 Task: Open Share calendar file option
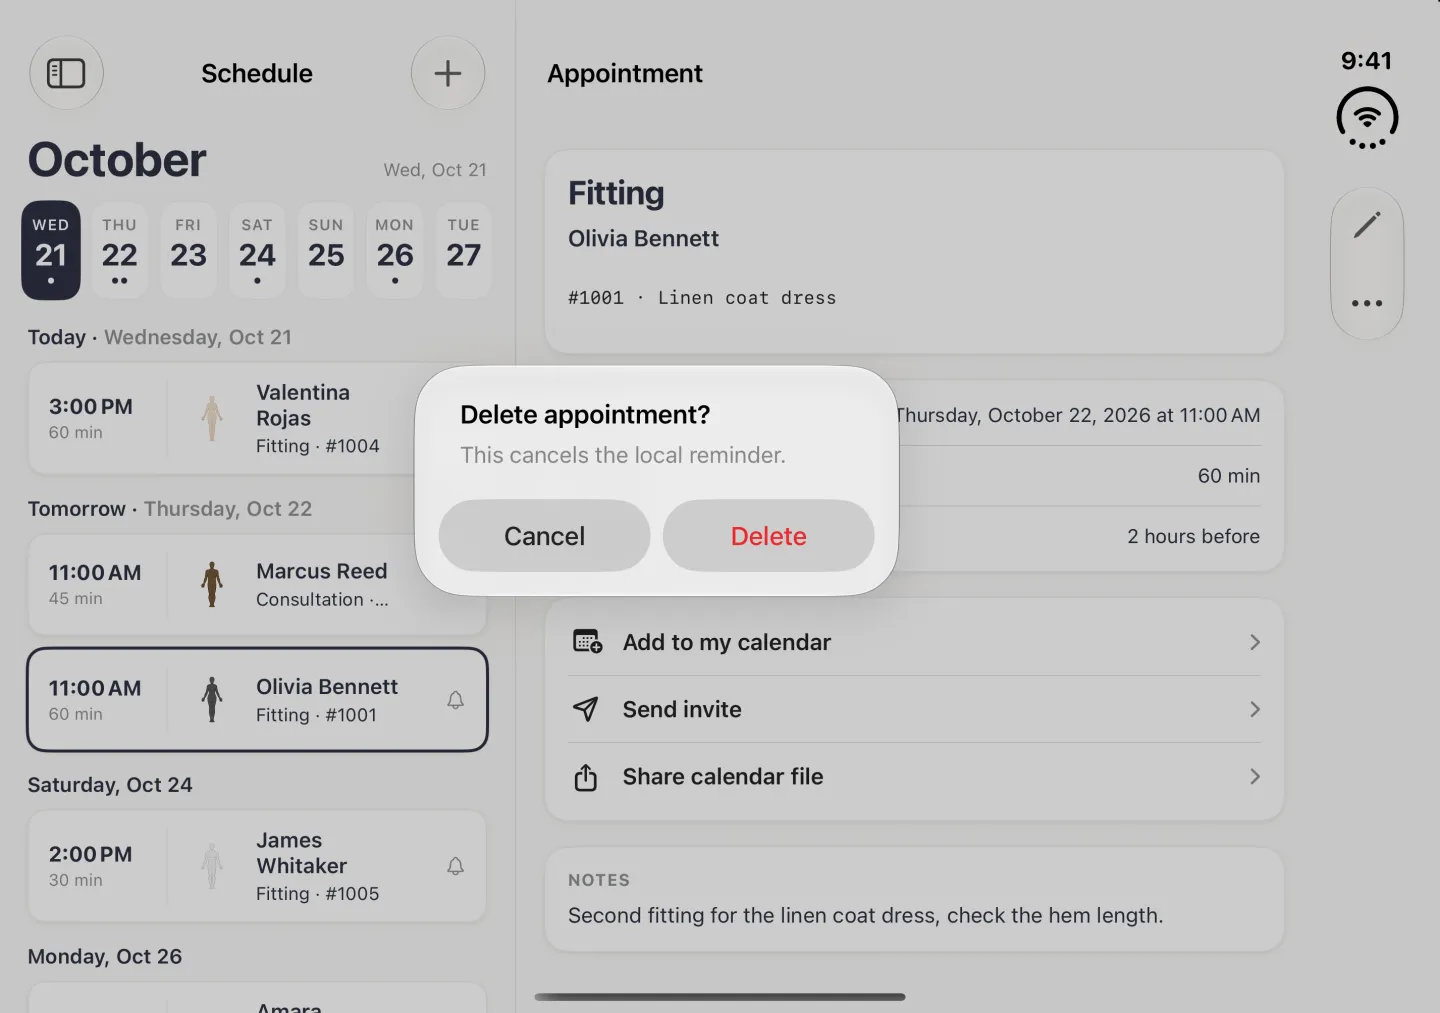click(x=914, y=776)
